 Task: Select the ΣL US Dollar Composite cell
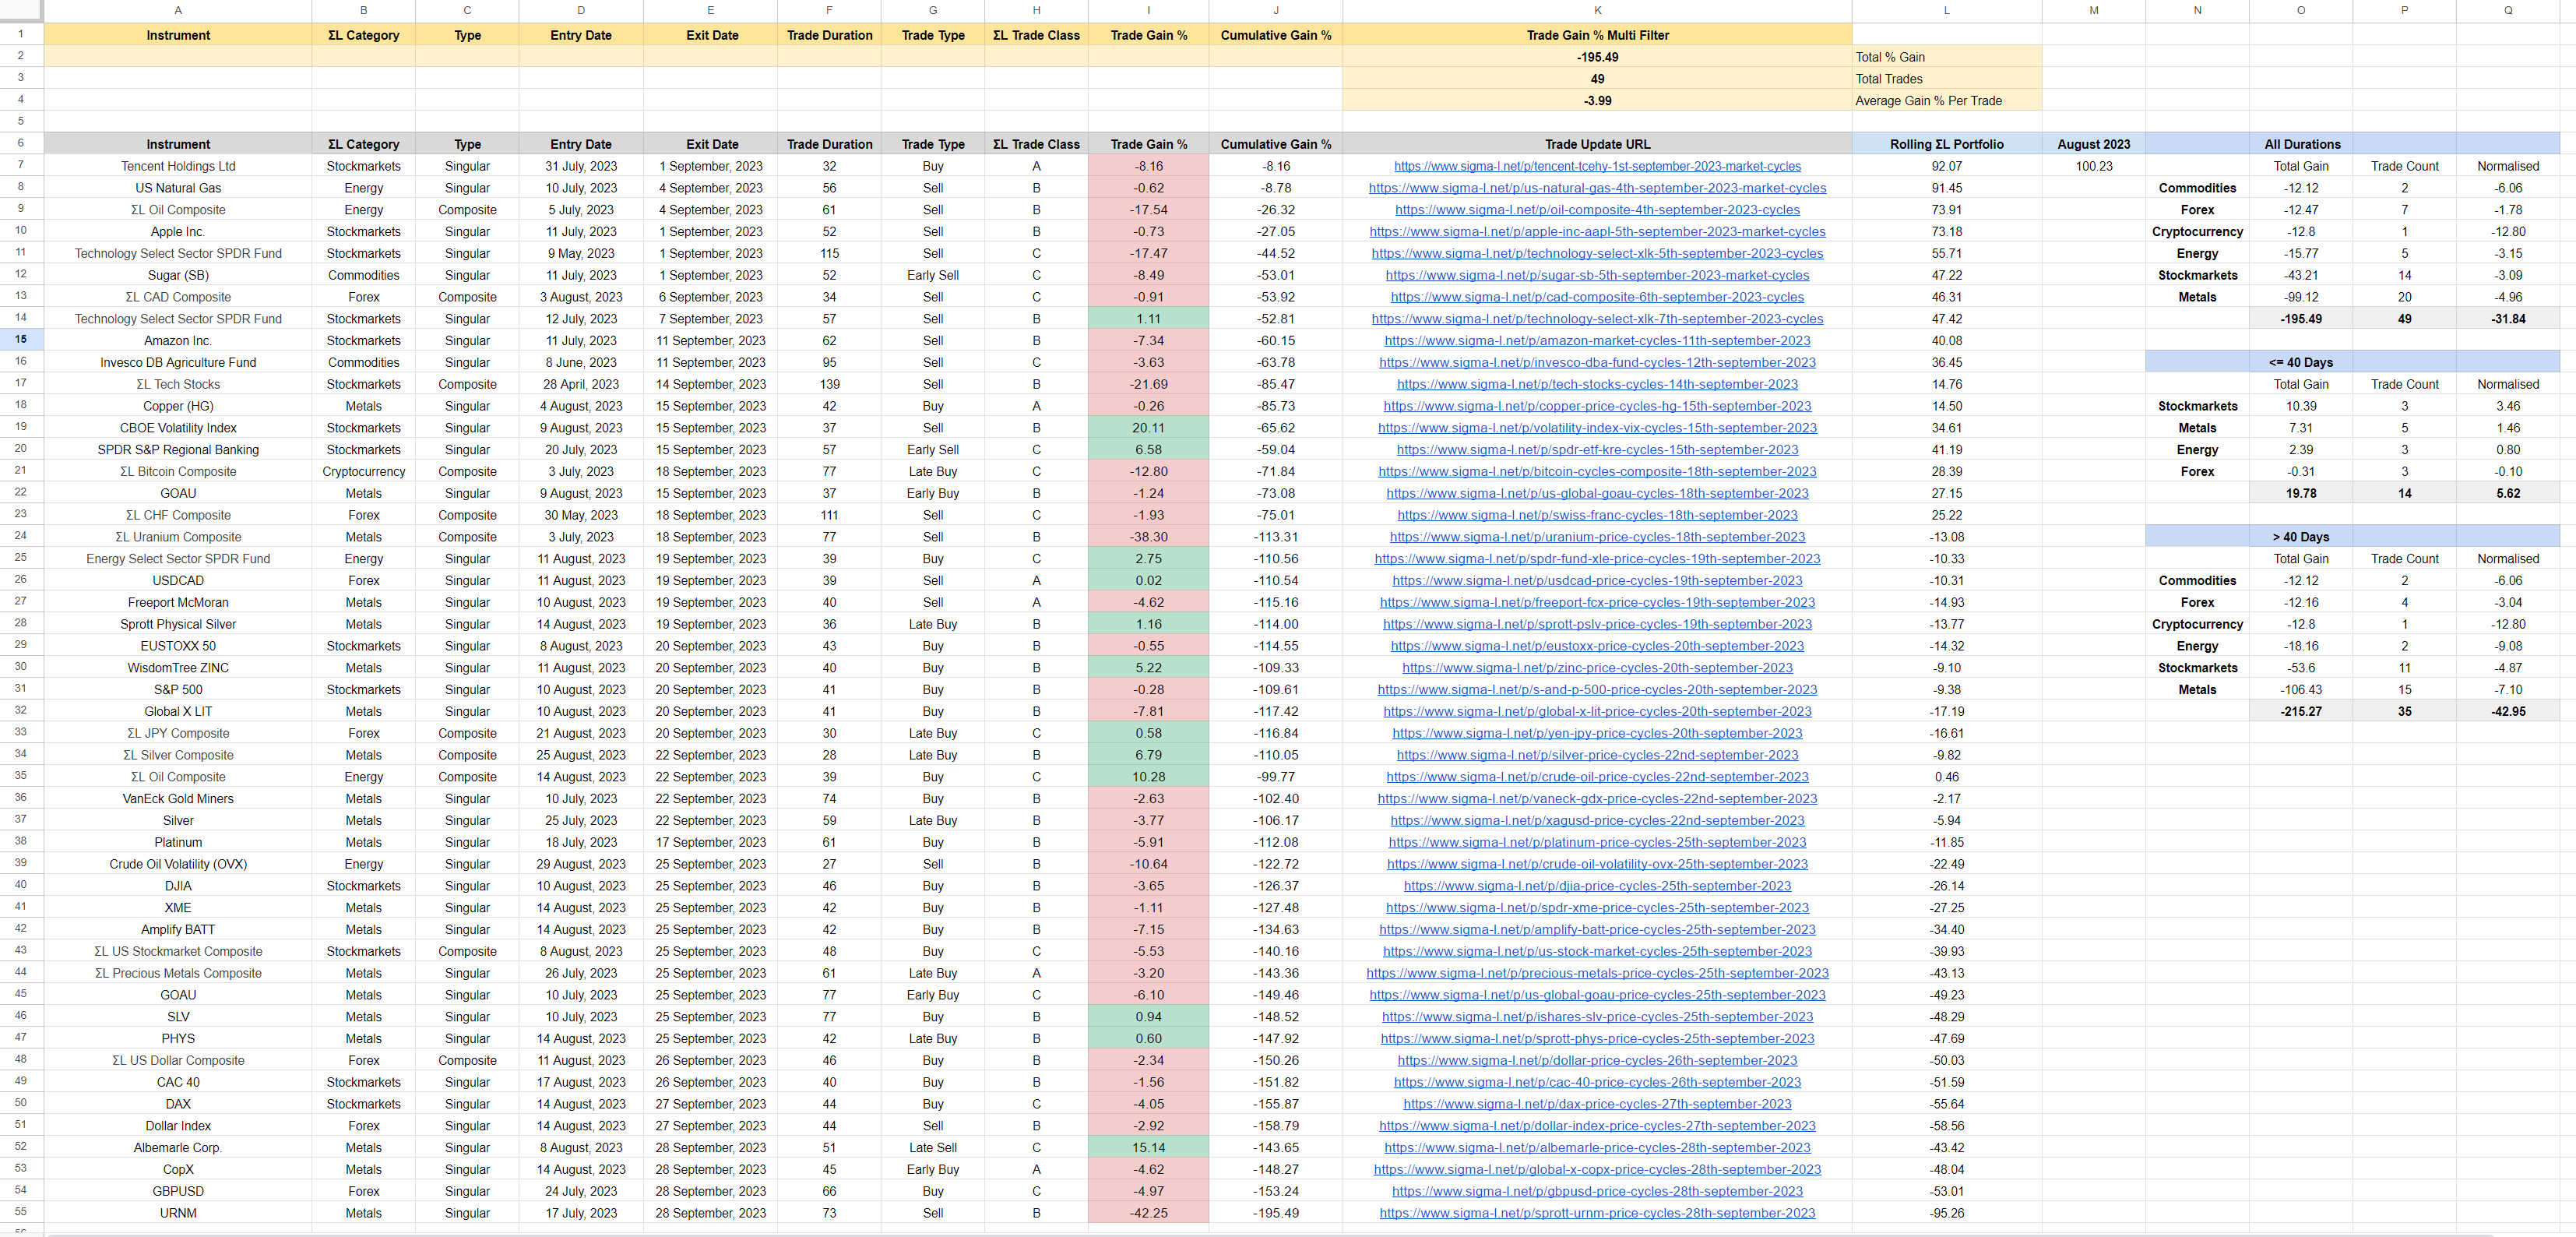178,1060
